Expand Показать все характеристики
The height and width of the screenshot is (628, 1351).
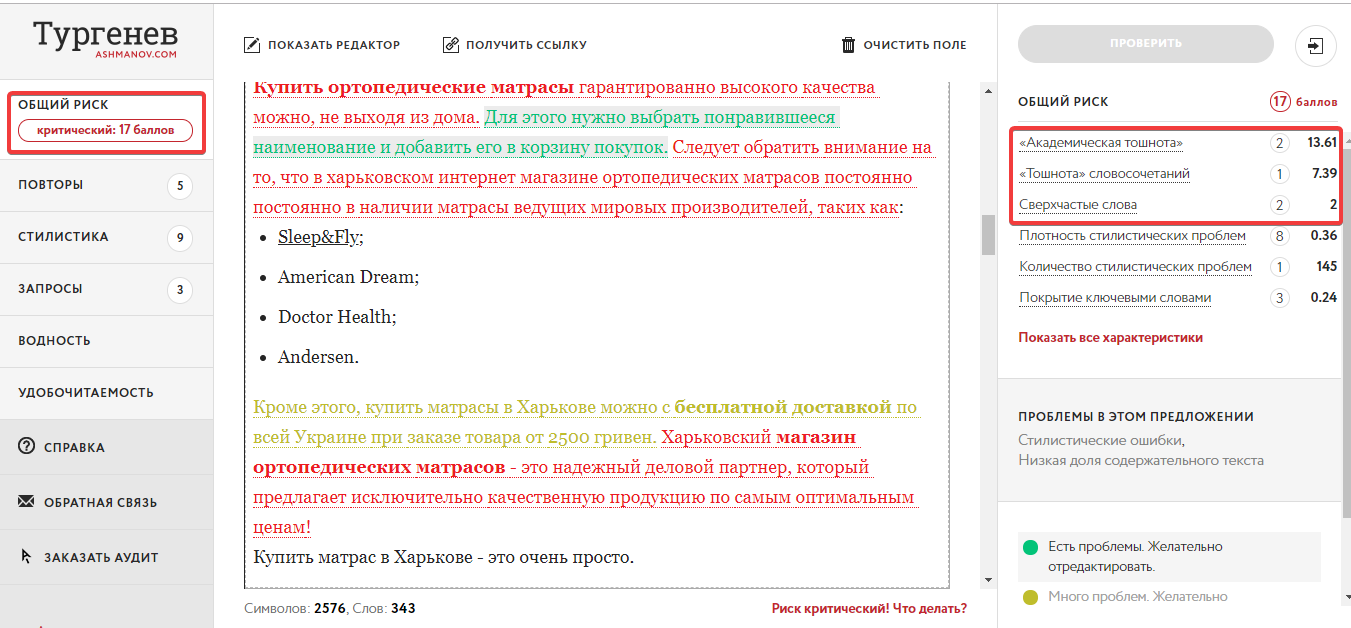click(1111, 338)
